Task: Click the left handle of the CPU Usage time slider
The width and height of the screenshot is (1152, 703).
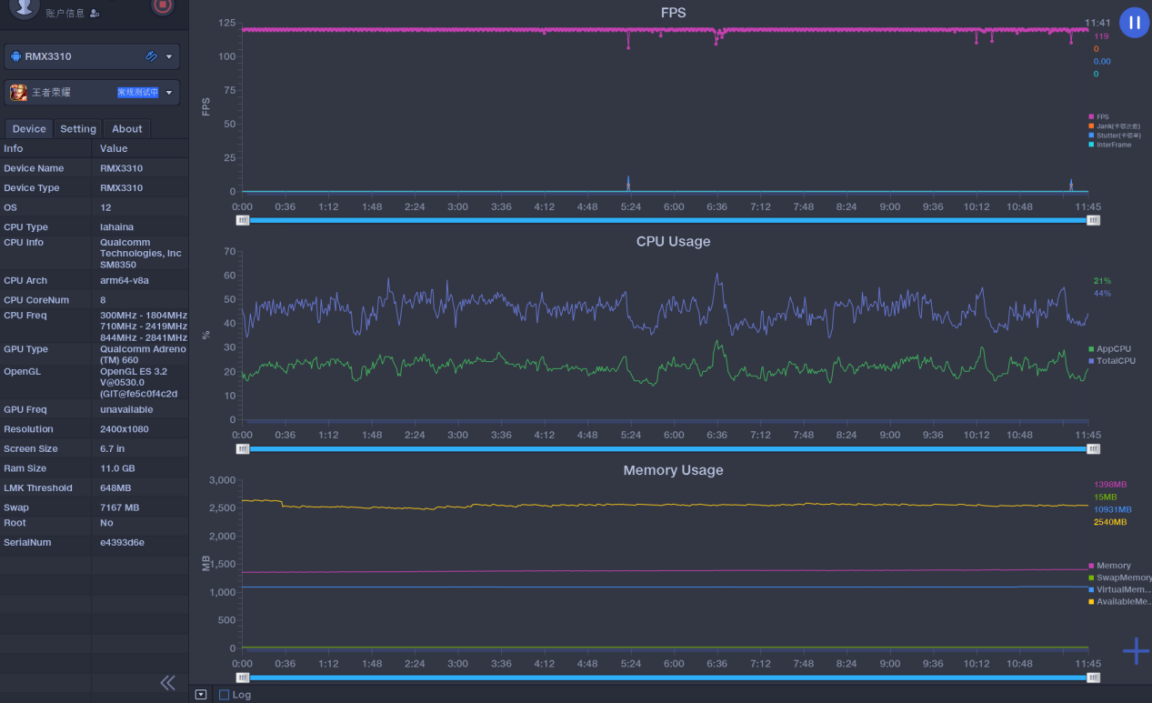Action: click(x=242, y=449)
